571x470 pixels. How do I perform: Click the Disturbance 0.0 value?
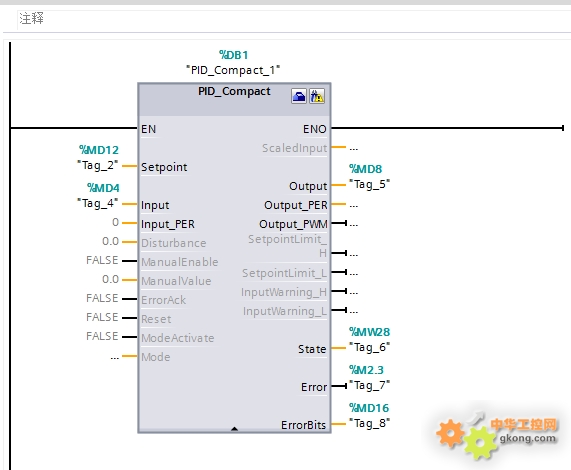coord(110,241)
